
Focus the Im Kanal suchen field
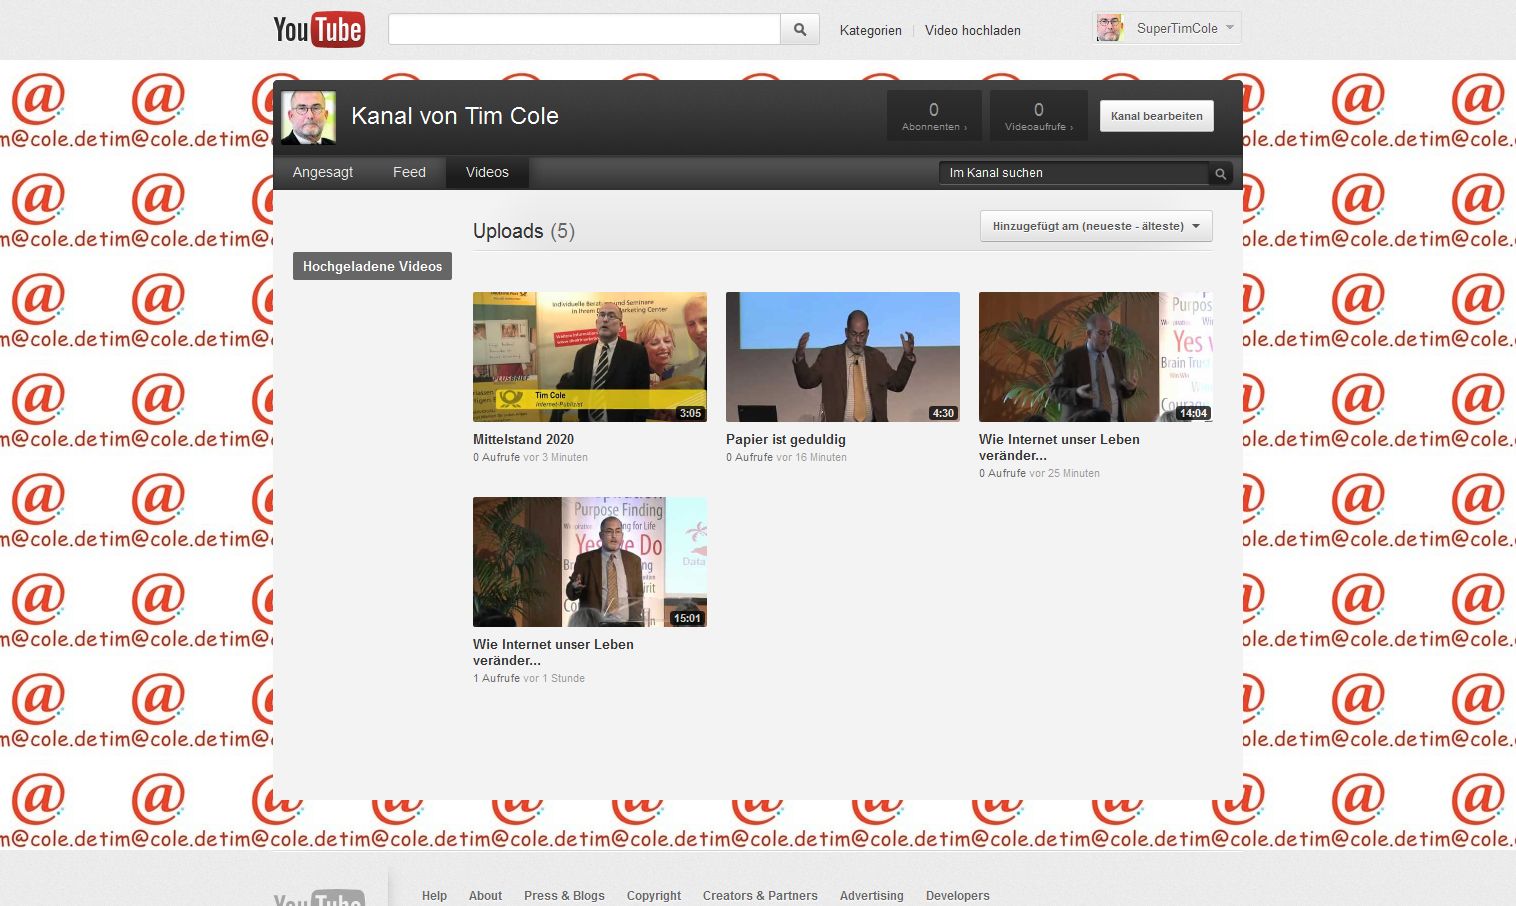click(x=1073, y=173)
